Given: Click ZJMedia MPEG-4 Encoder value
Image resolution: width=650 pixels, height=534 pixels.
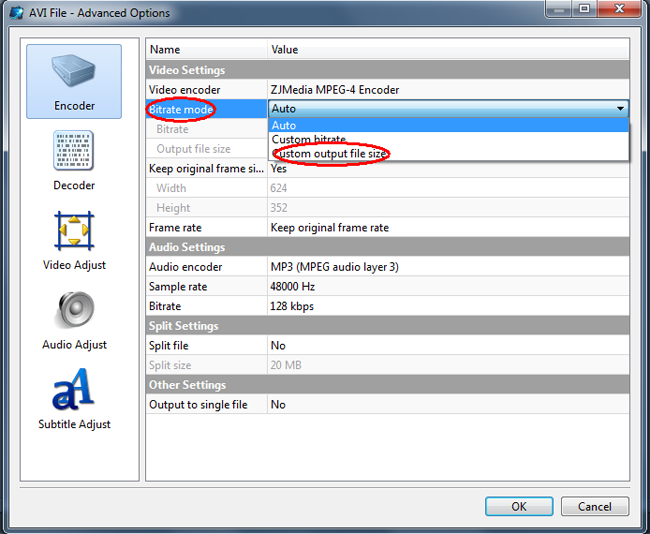Looking at the screenshot, I should (x=335, y=90).
